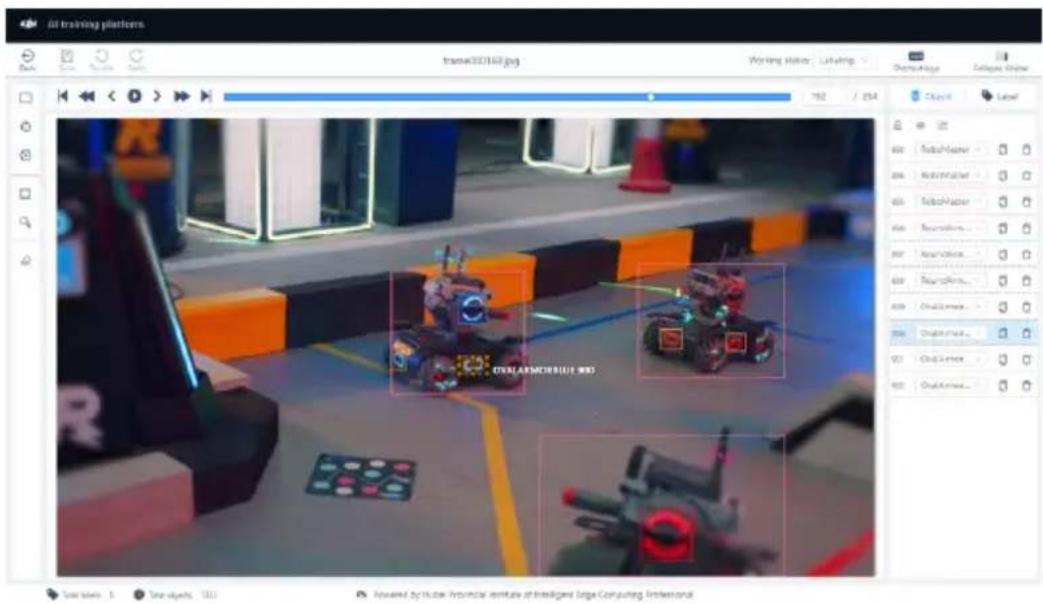The image size is (1043, 604).
Task: Activate the magnifier zoom tool
Action: [25, 222]
